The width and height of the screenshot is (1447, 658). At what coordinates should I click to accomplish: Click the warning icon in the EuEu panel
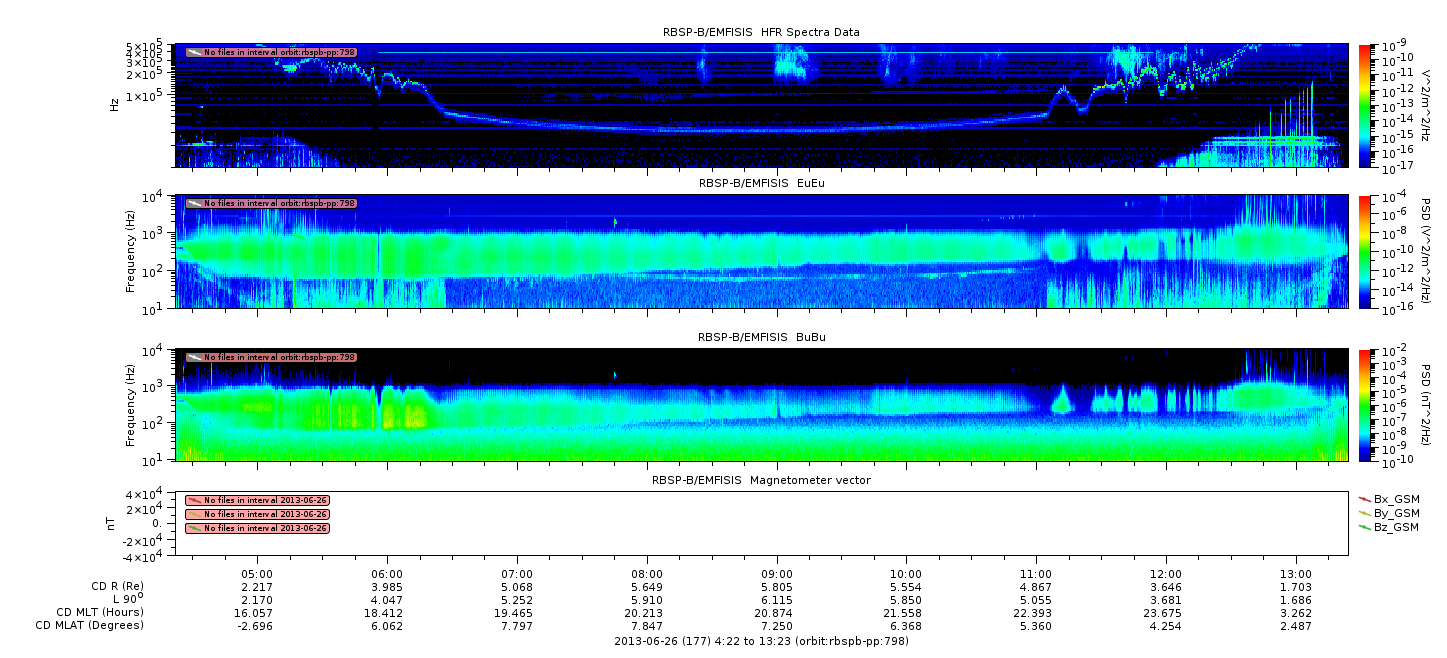pyautogui.click(x=194, y=203)
